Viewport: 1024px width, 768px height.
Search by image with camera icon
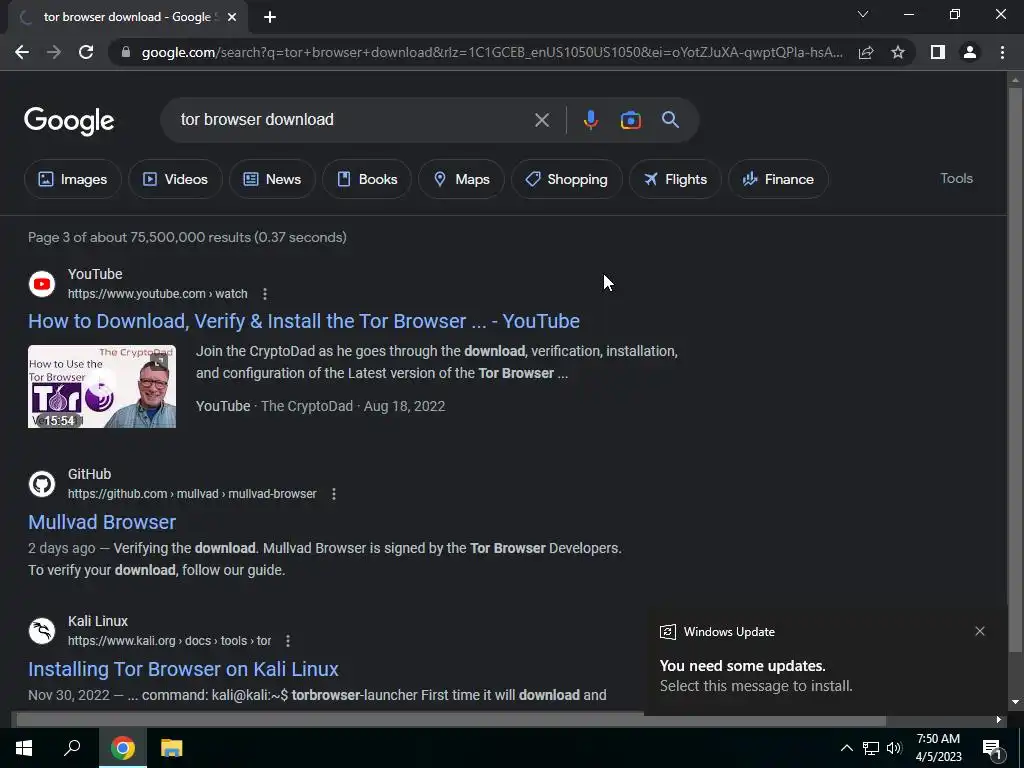tap(630, 120)
